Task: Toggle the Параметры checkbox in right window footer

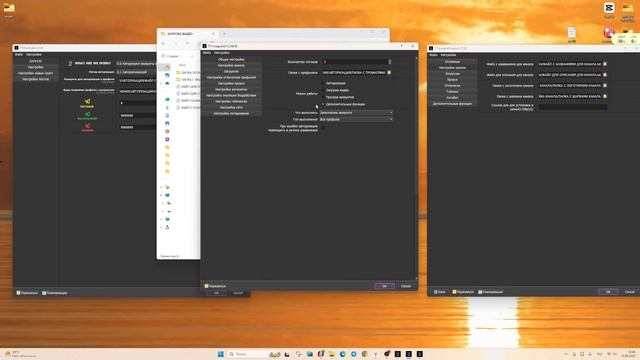Action: coord(463,292)
